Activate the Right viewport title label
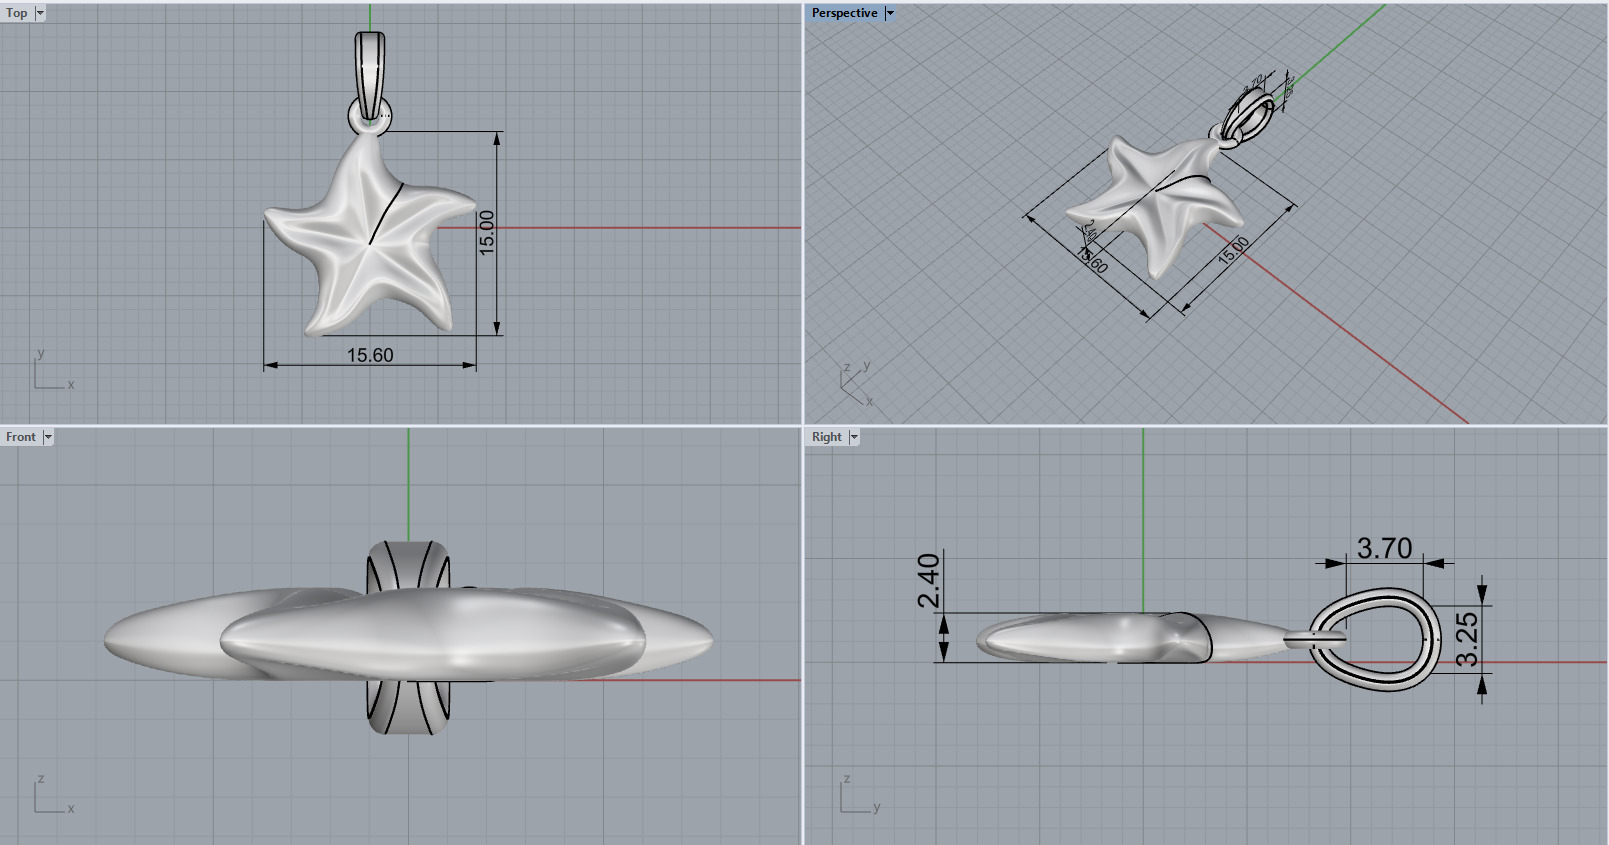 826,437
